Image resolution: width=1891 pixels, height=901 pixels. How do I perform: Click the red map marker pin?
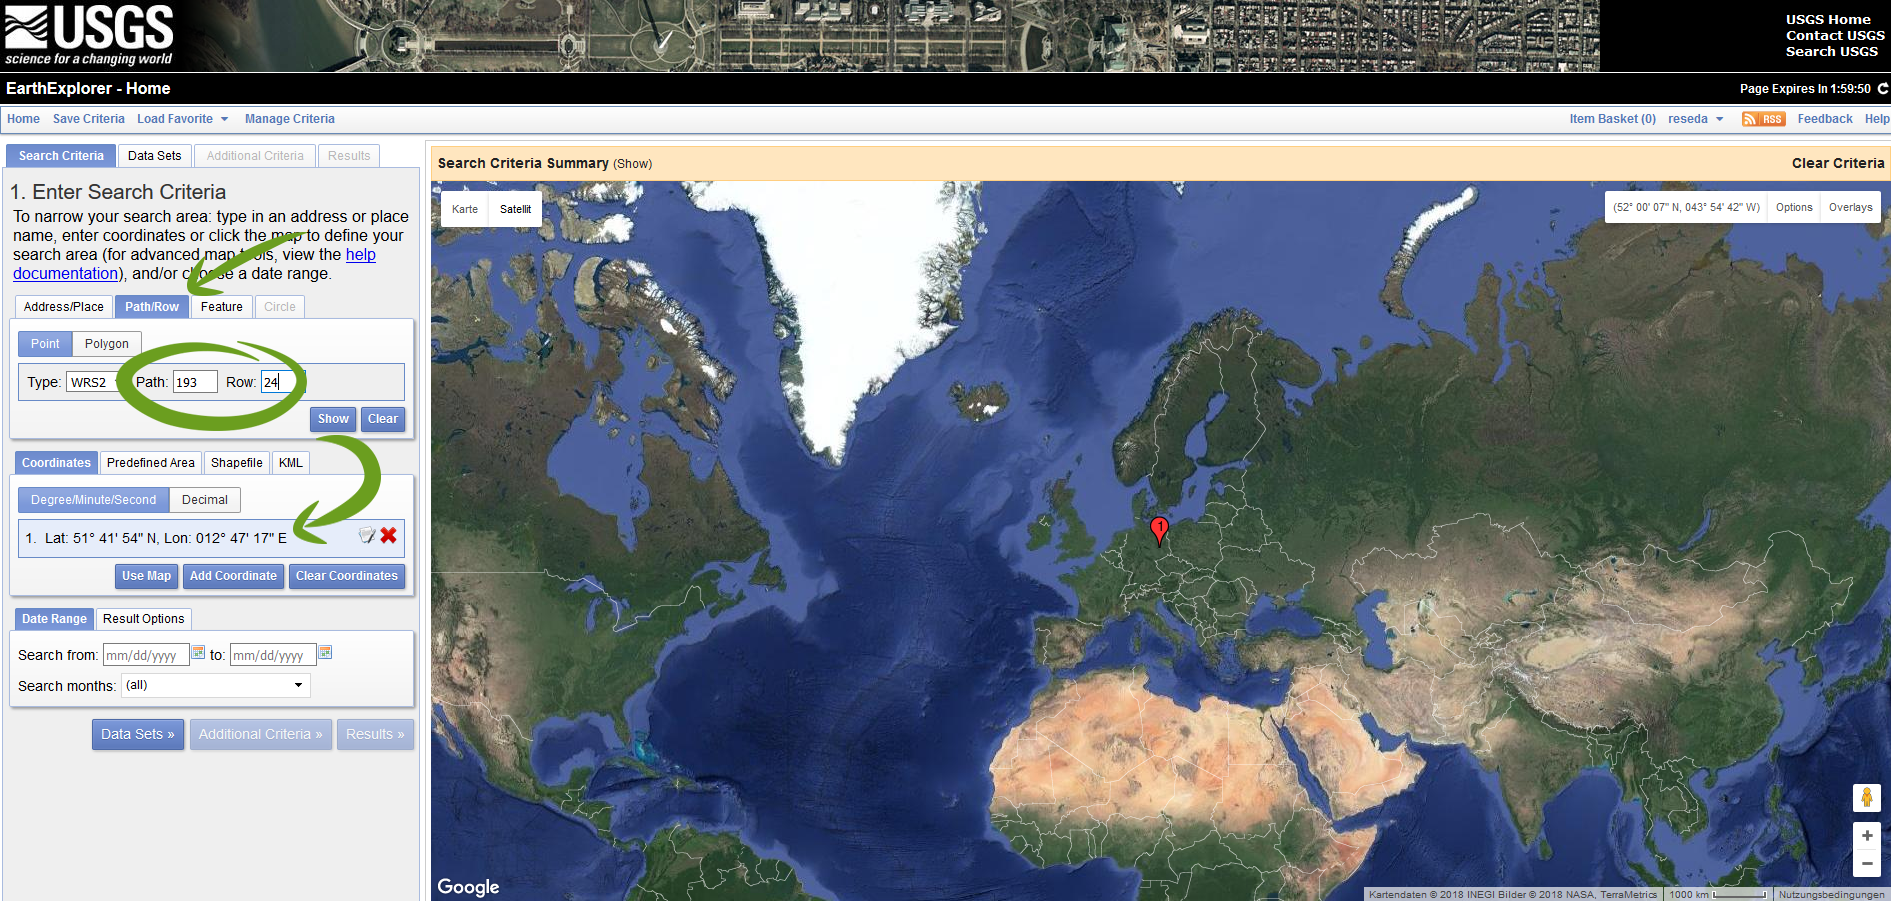click(1159, 529)
